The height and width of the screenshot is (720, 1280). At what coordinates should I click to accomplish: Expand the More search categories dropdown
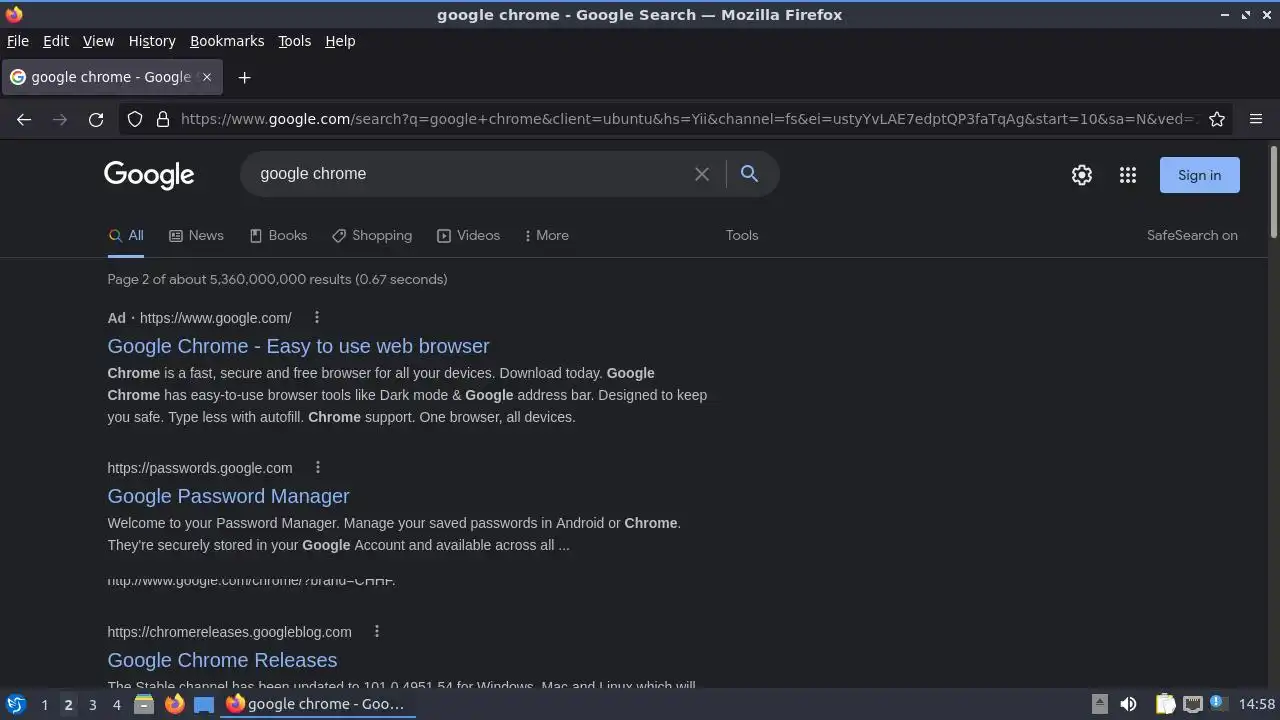click(546, 235)
